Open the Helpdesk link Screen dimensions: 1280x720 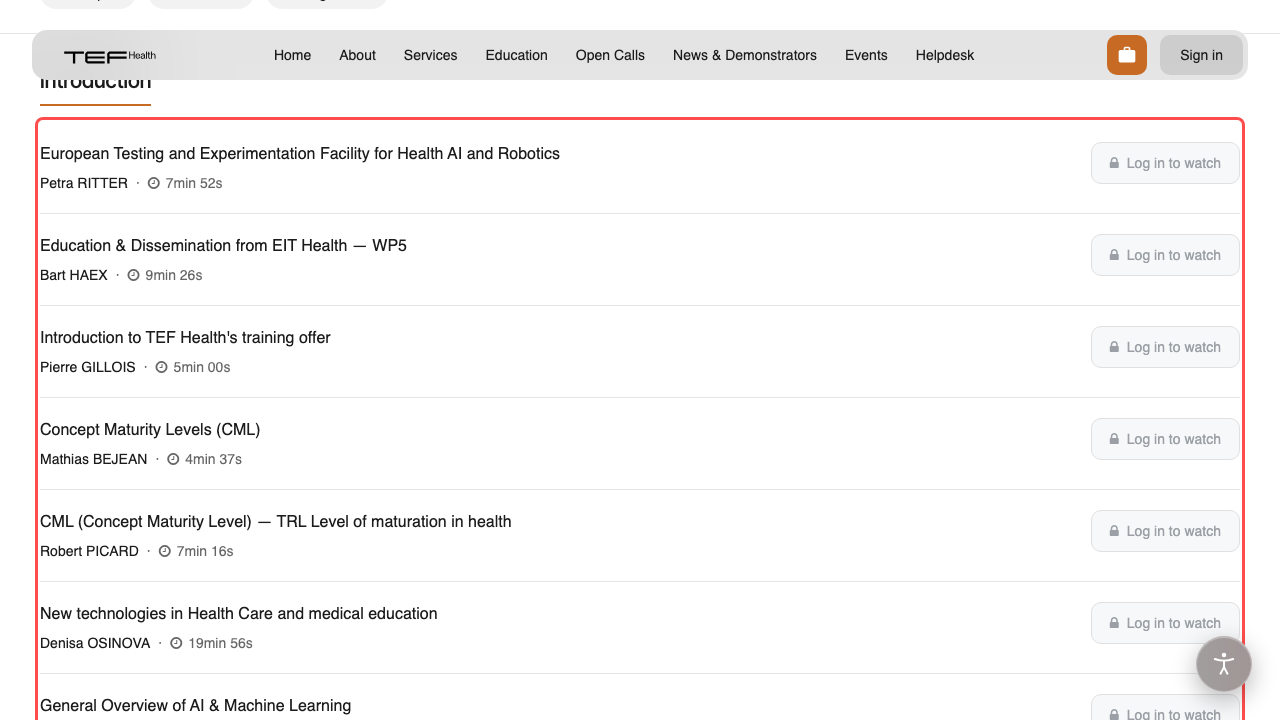(x=945, y=55)
